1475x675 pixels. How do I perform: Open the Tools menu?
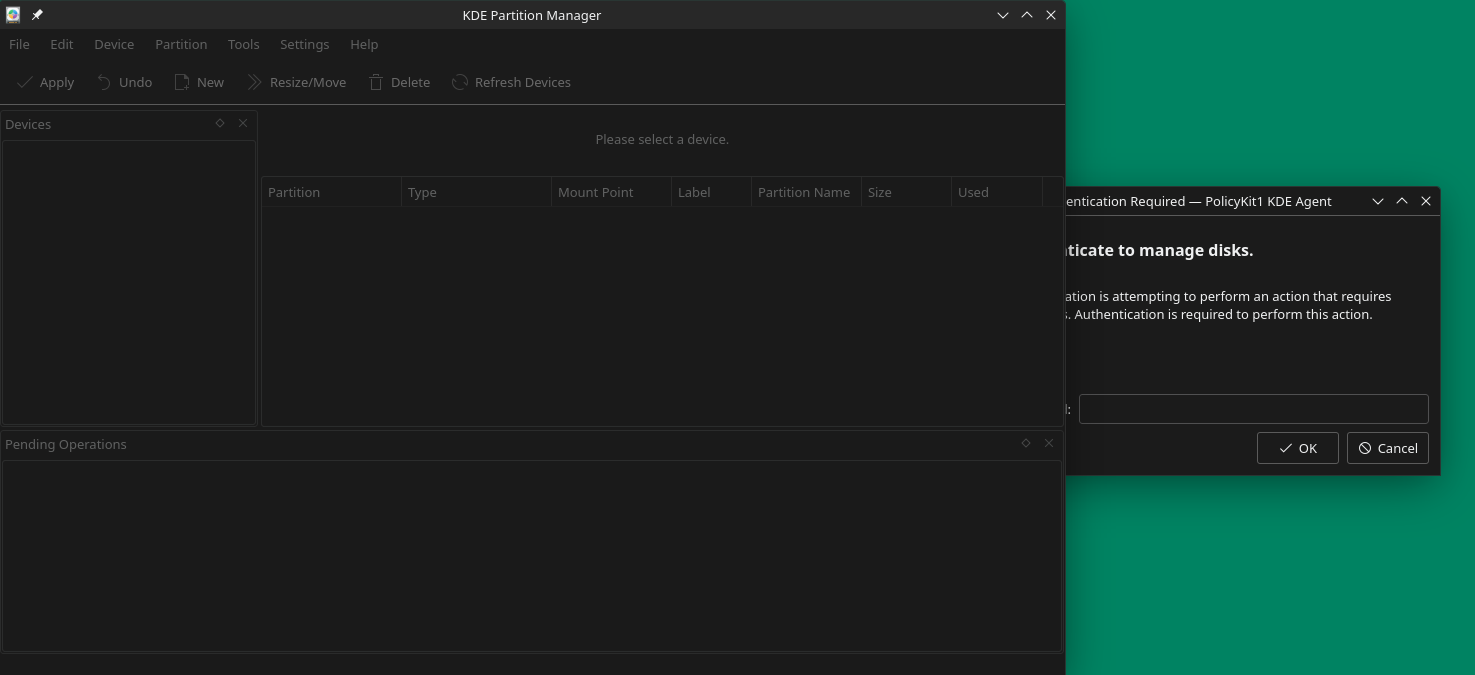point(243,44)
